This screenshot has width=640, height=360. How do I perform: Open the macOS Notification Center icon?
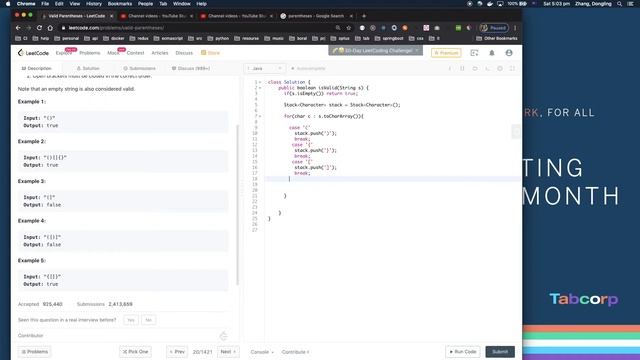click(x=631, y=4)
